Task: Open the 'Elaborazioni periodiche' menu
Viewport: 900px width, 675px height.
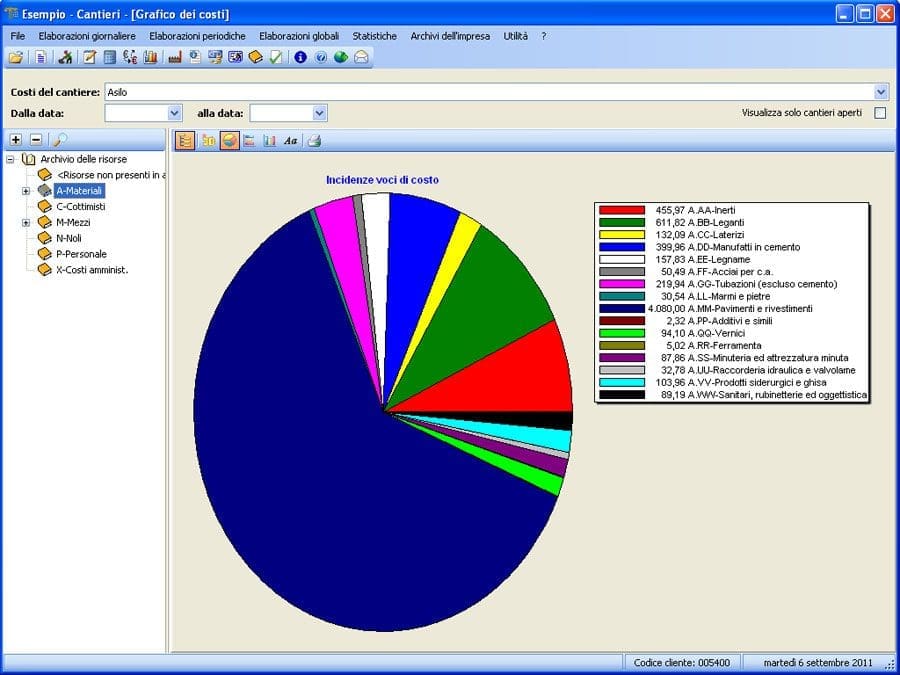Action: [197, 36]
